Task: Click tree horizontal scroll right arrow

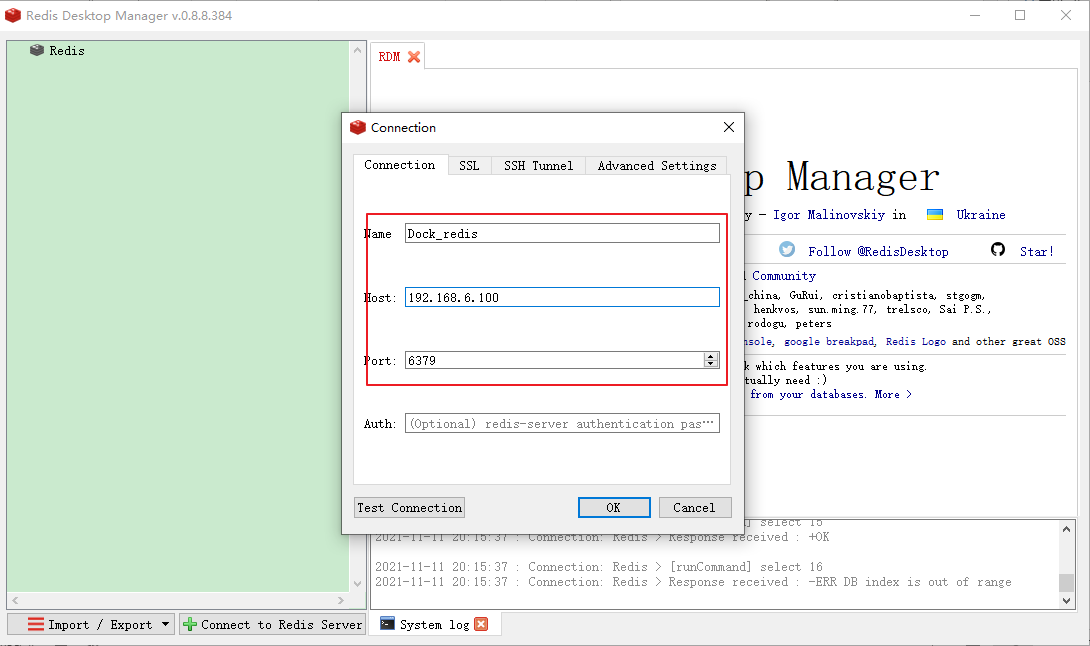Action: click(x=341, y=599)
